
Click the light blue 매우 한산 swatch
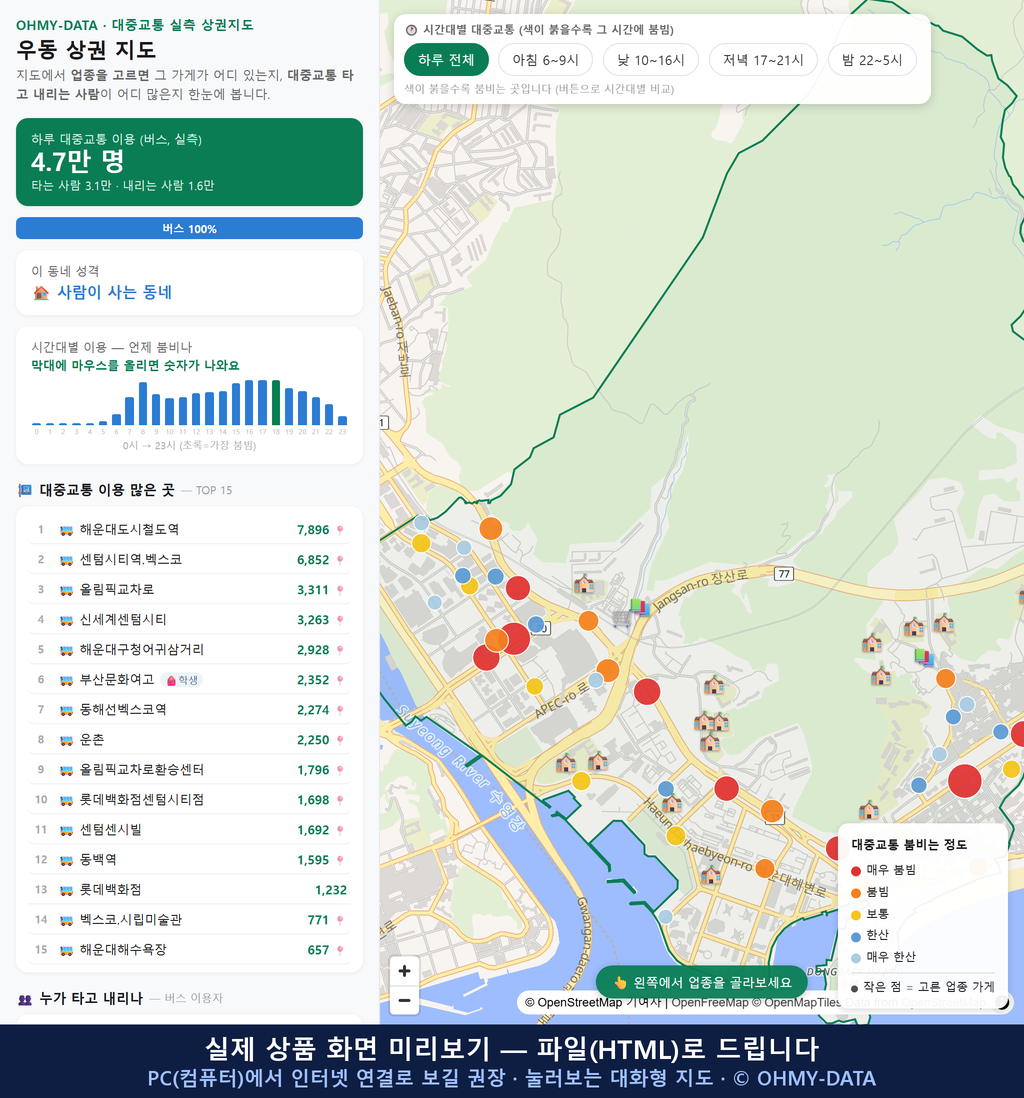855,959
